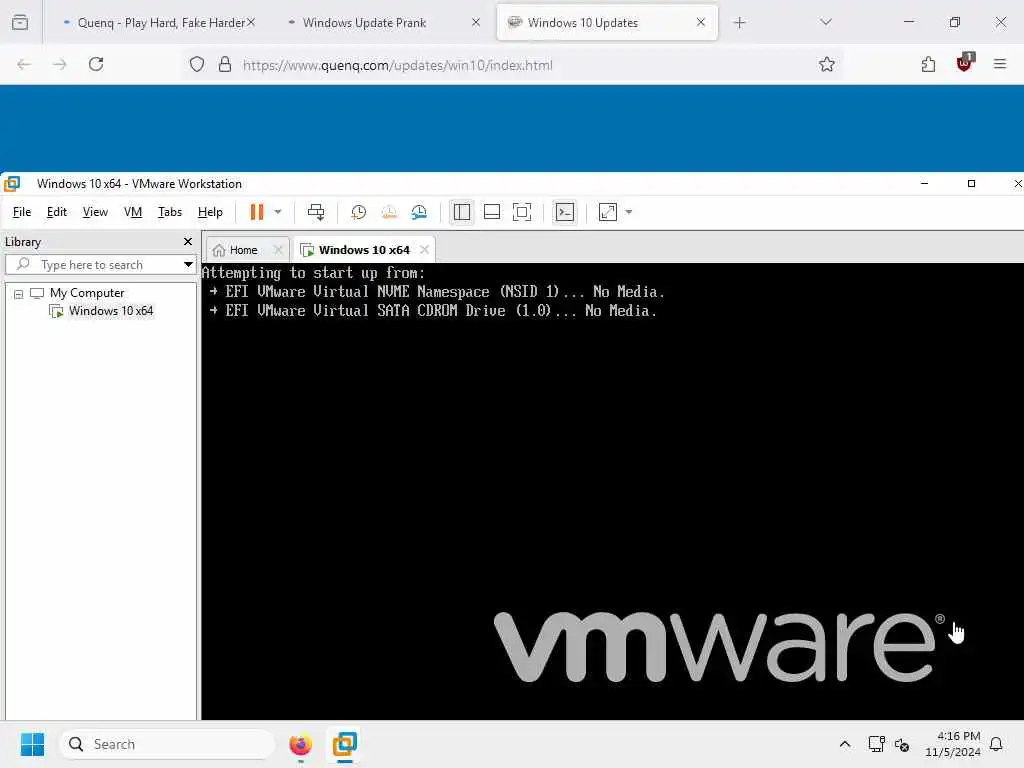Click the muted volume tray icon
This screenshot has height=768, width=1024.
click(902, 744)
